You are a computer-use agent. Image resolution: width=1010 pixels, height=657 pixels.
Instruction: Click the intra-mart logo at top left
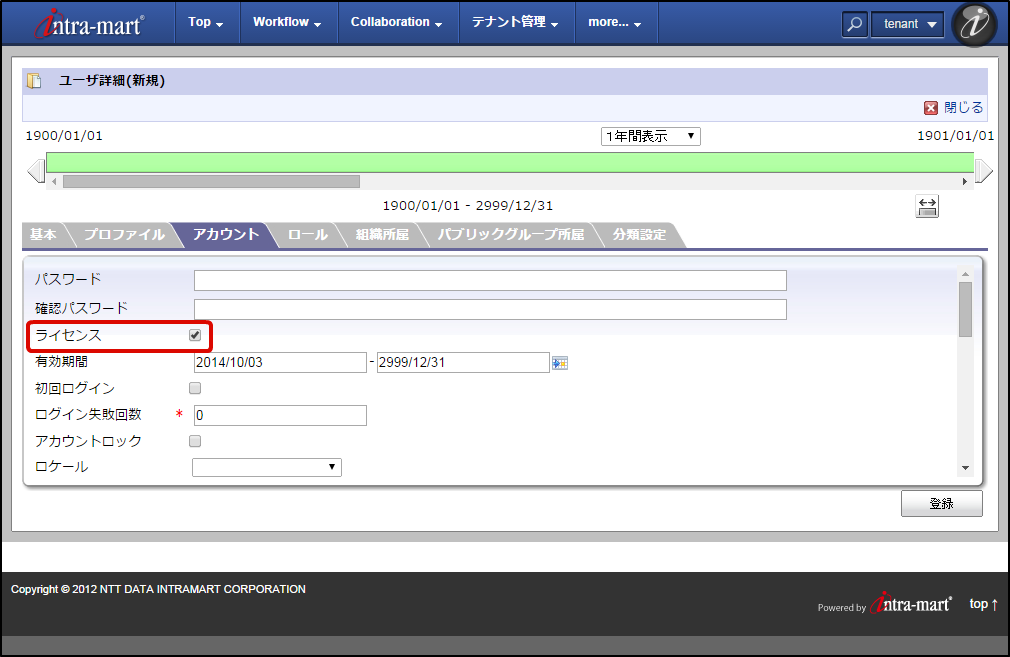(x=90, y=24)
